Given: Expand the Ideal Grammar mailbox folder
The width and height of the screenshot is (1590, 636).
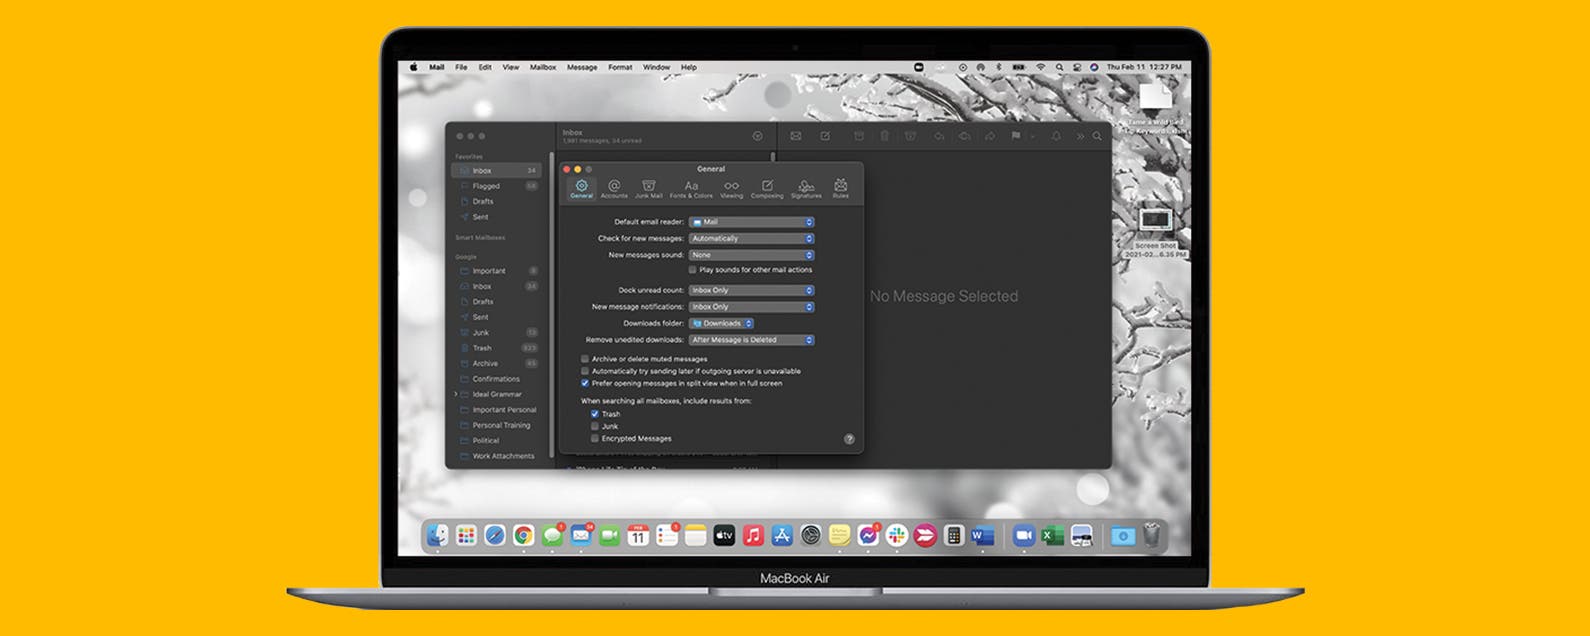Looking at the screenshot, I should click(x=456, y=394).
